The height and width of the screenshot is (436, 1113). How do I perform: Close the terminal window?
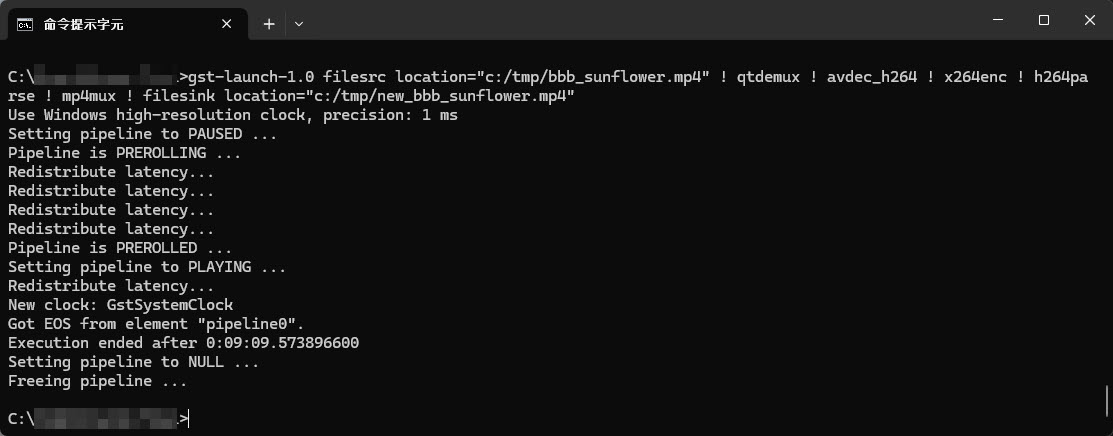click(1090, 21)
